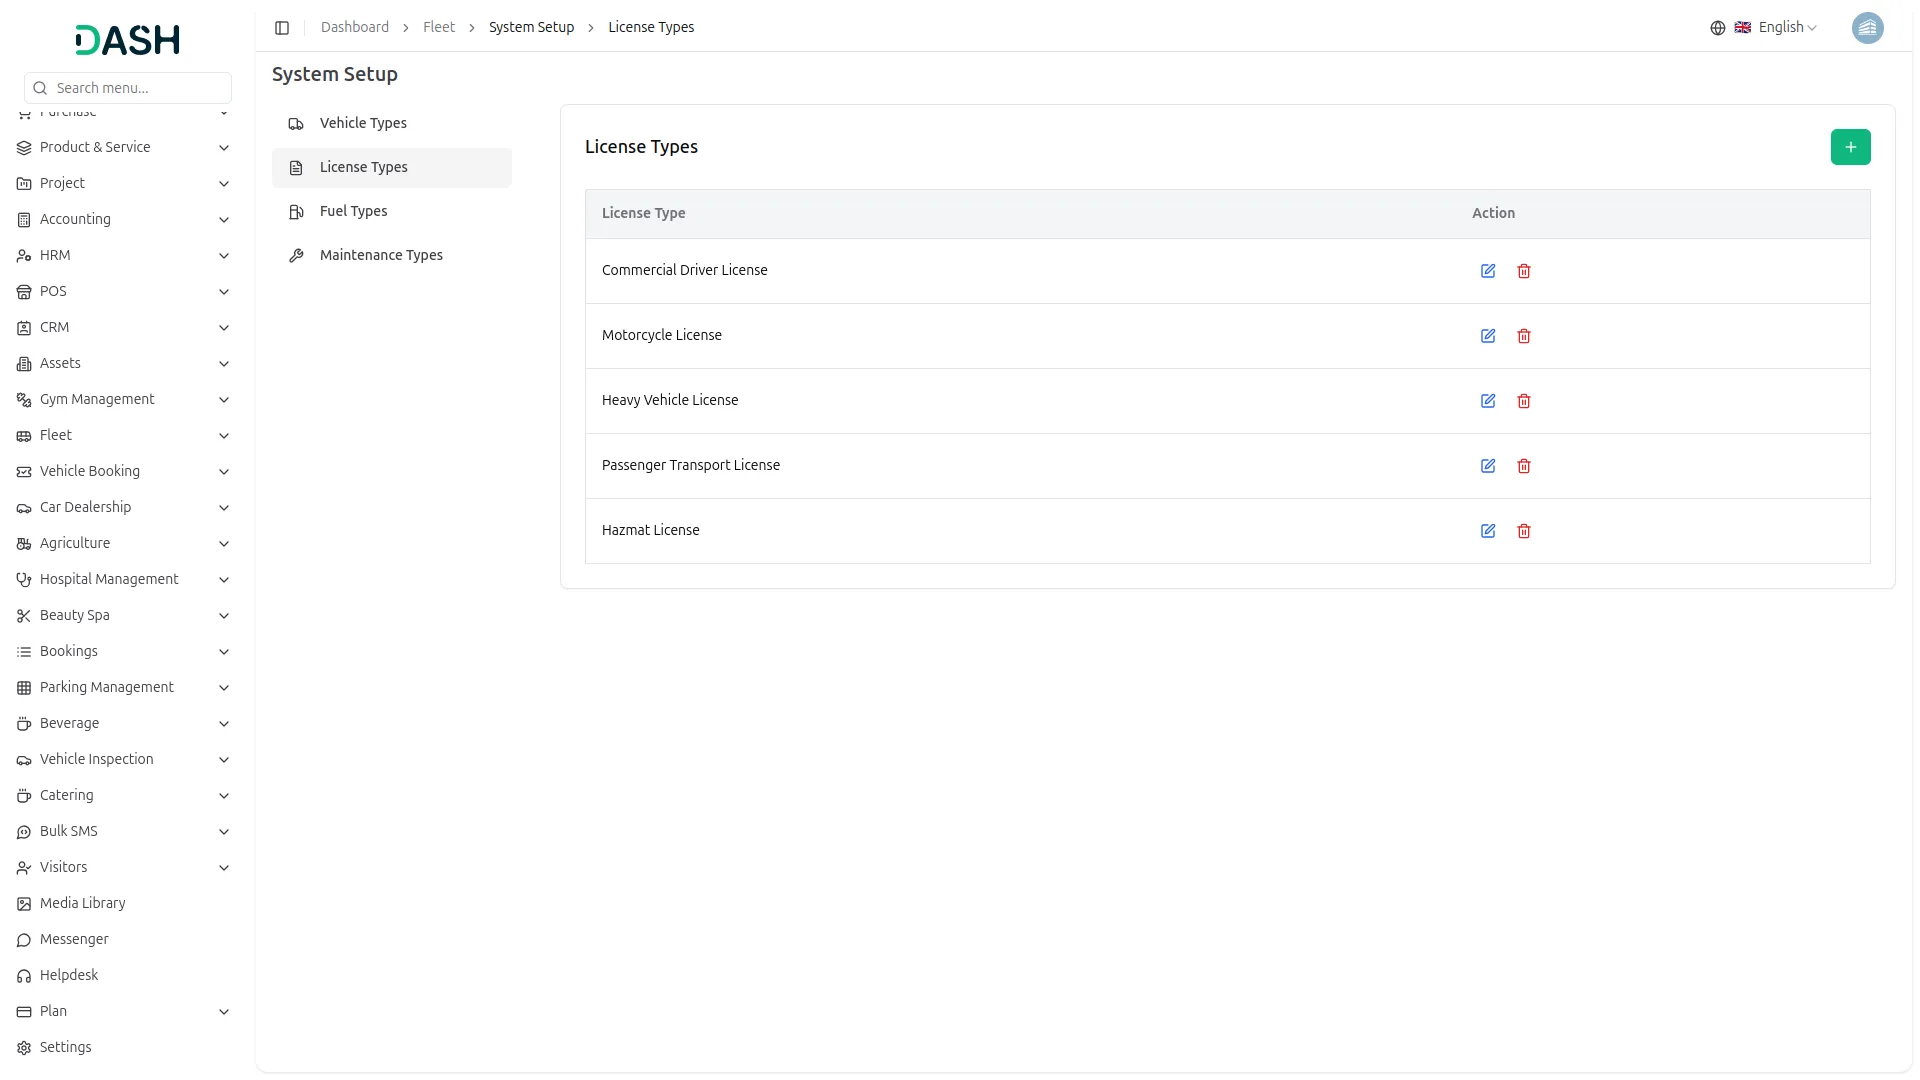Edit the Passenger Transport License entry
1920x1080 pixels.
tap(1488, 466)
